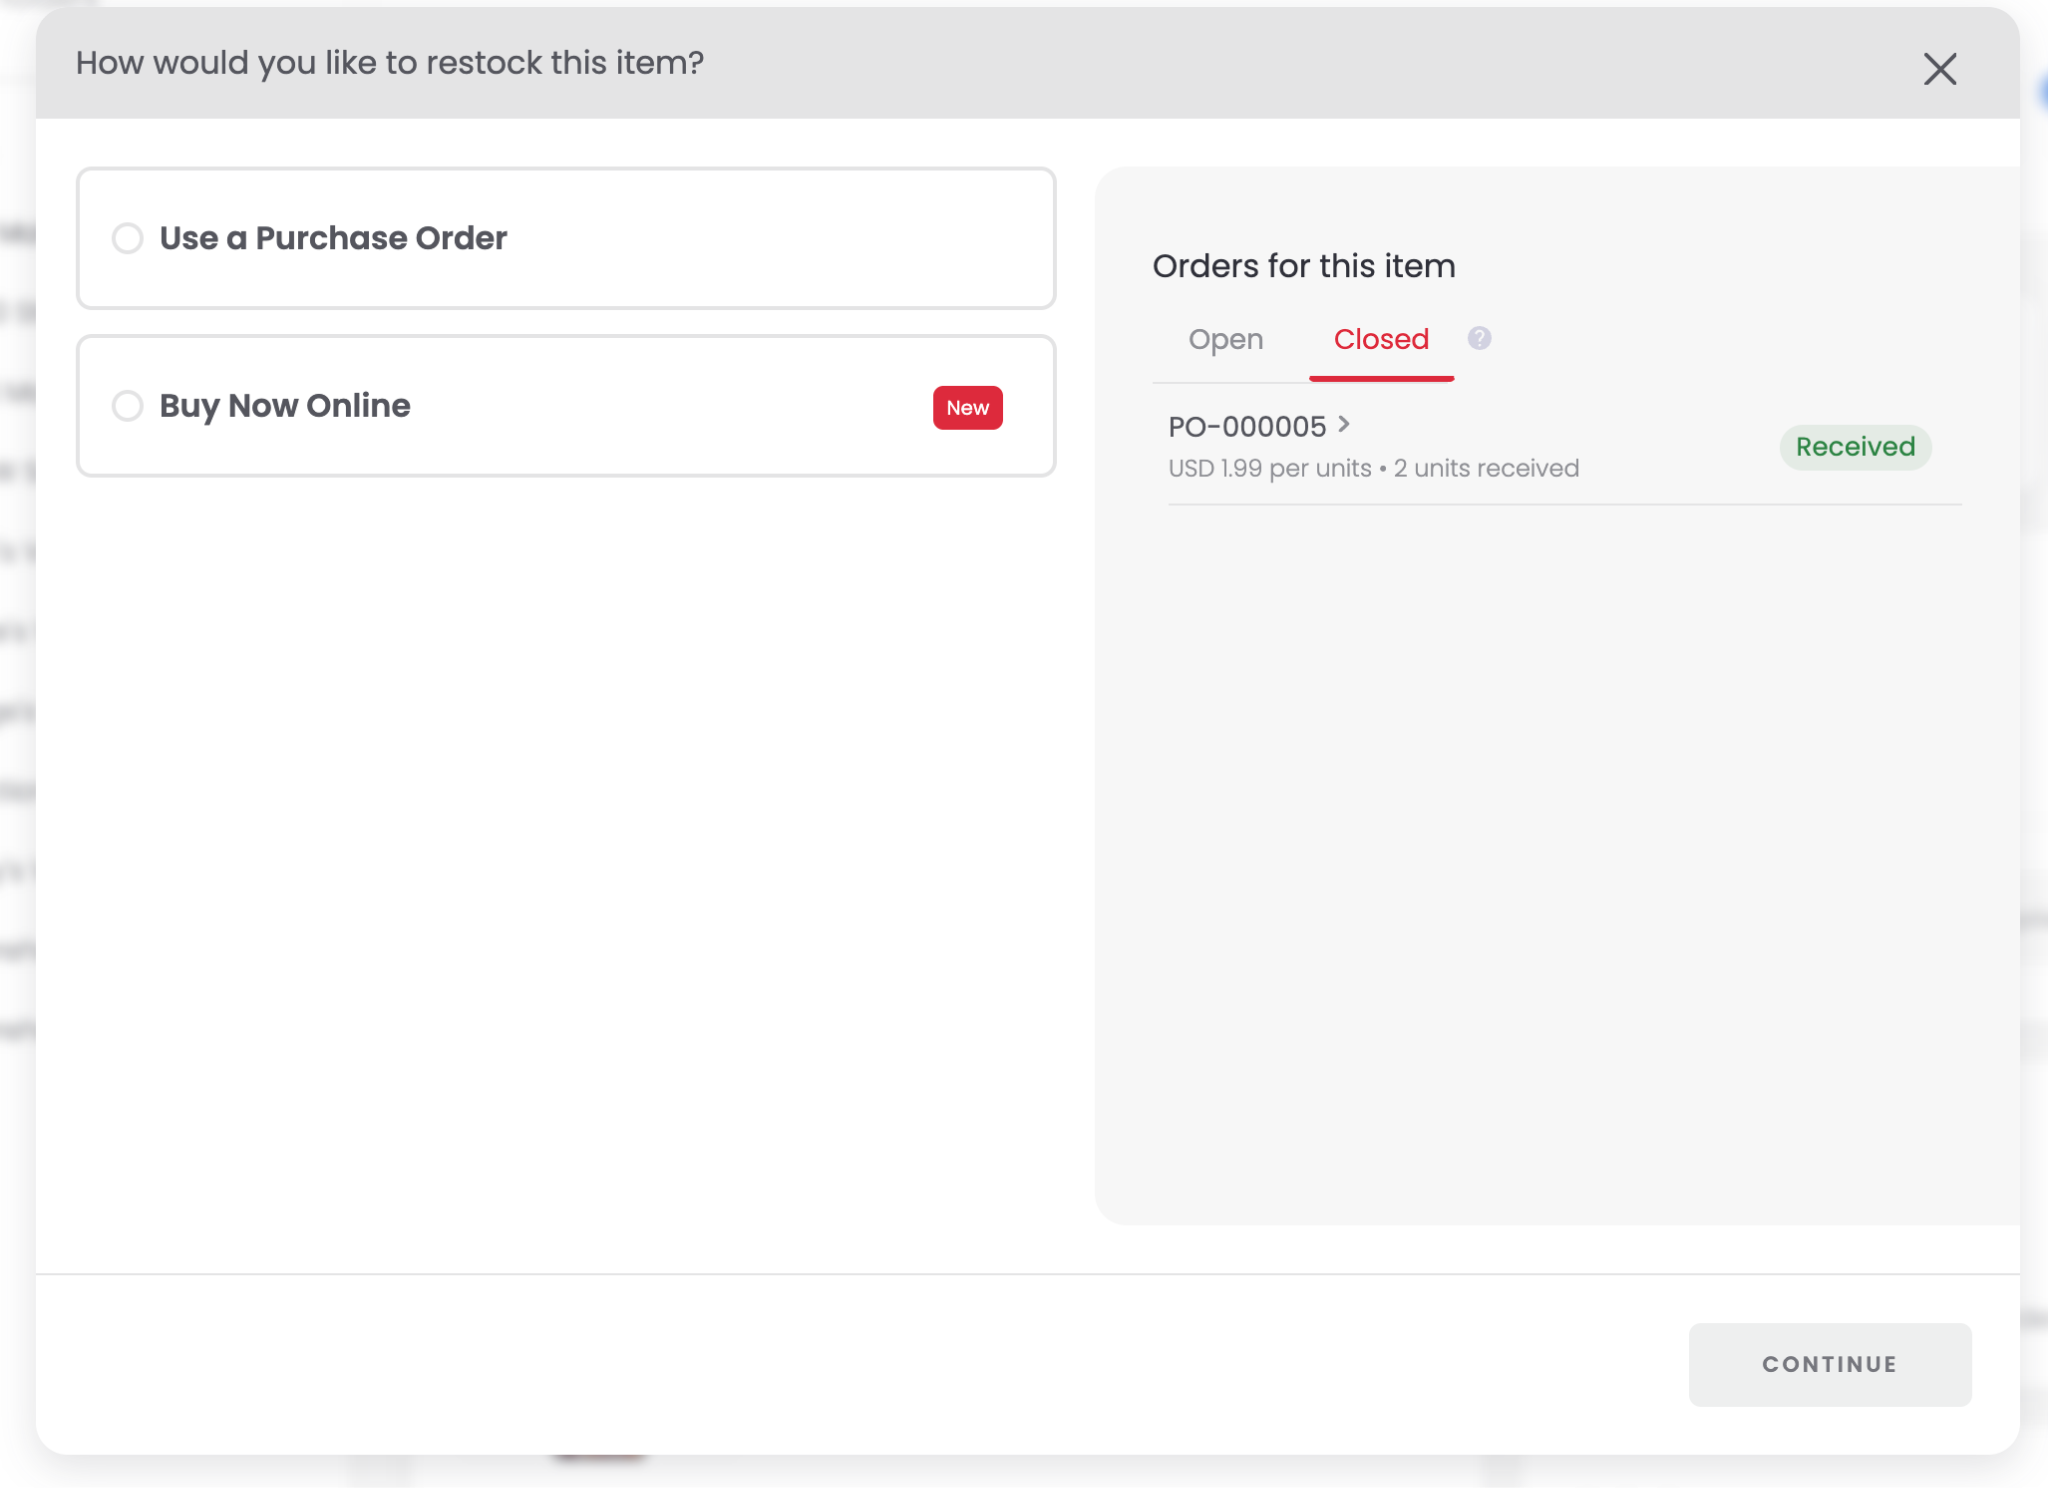Switch to the Open orders tab

1225,340
